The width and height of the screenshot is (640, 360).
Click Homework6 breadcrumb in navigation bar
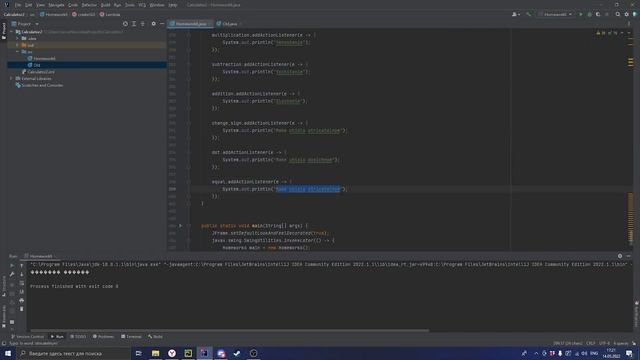coord(53,14)
